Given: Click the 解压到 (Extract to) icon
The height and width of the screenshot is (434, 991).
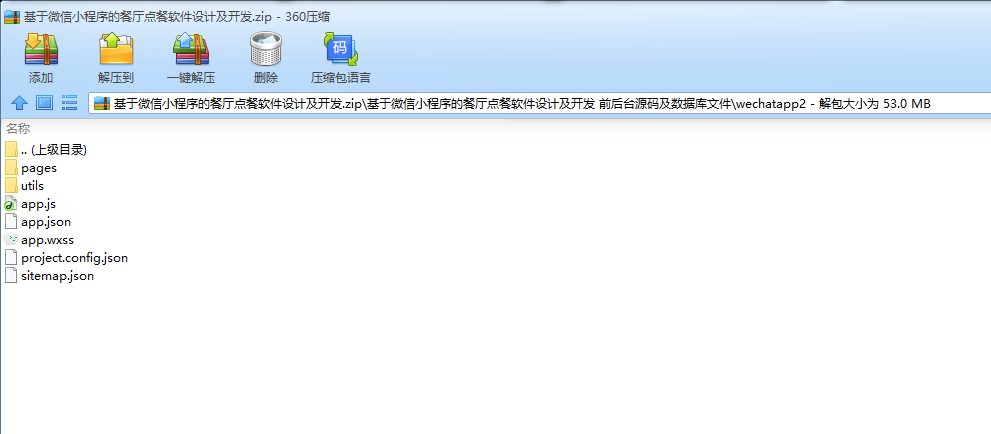Looking at the screenshot, I should coord(116,50).
